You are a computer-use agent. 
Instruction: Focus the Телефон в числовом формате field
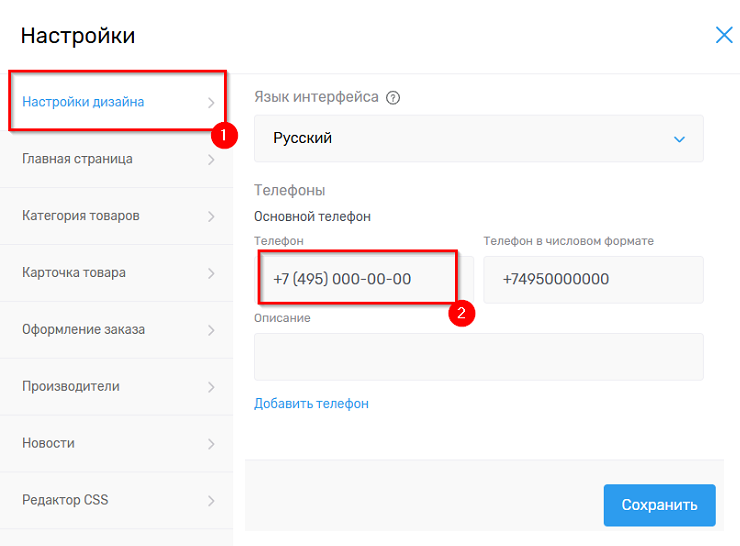coord(593,280)
